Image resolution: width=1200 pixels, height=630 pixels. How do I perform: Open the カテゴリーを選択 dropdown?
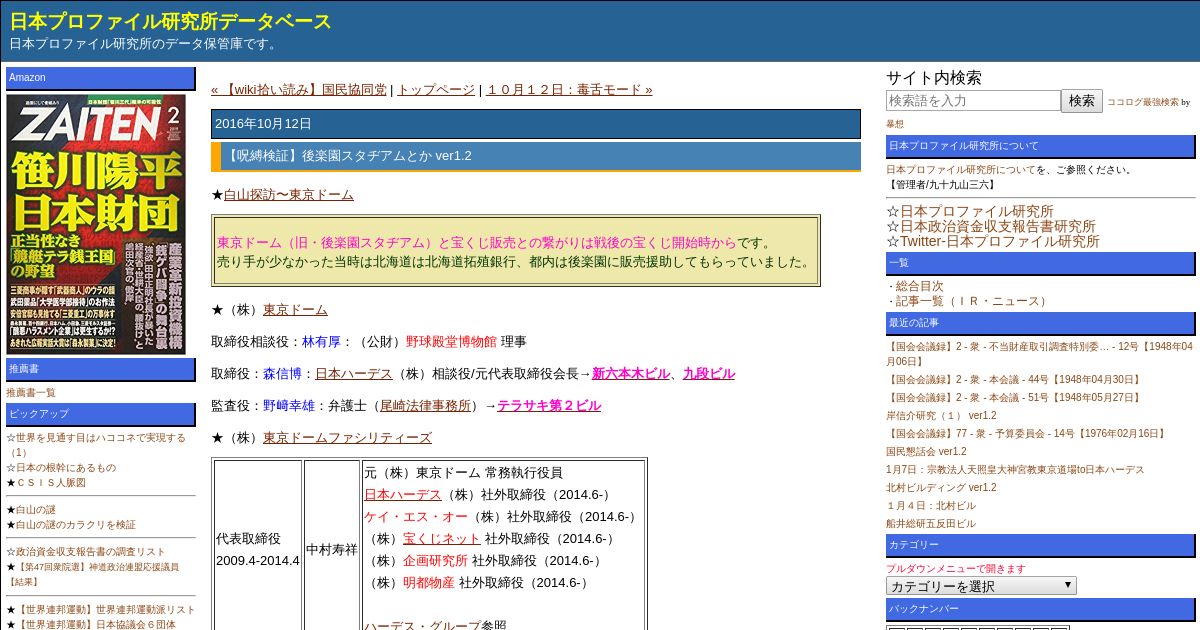[x=981, y=585]
